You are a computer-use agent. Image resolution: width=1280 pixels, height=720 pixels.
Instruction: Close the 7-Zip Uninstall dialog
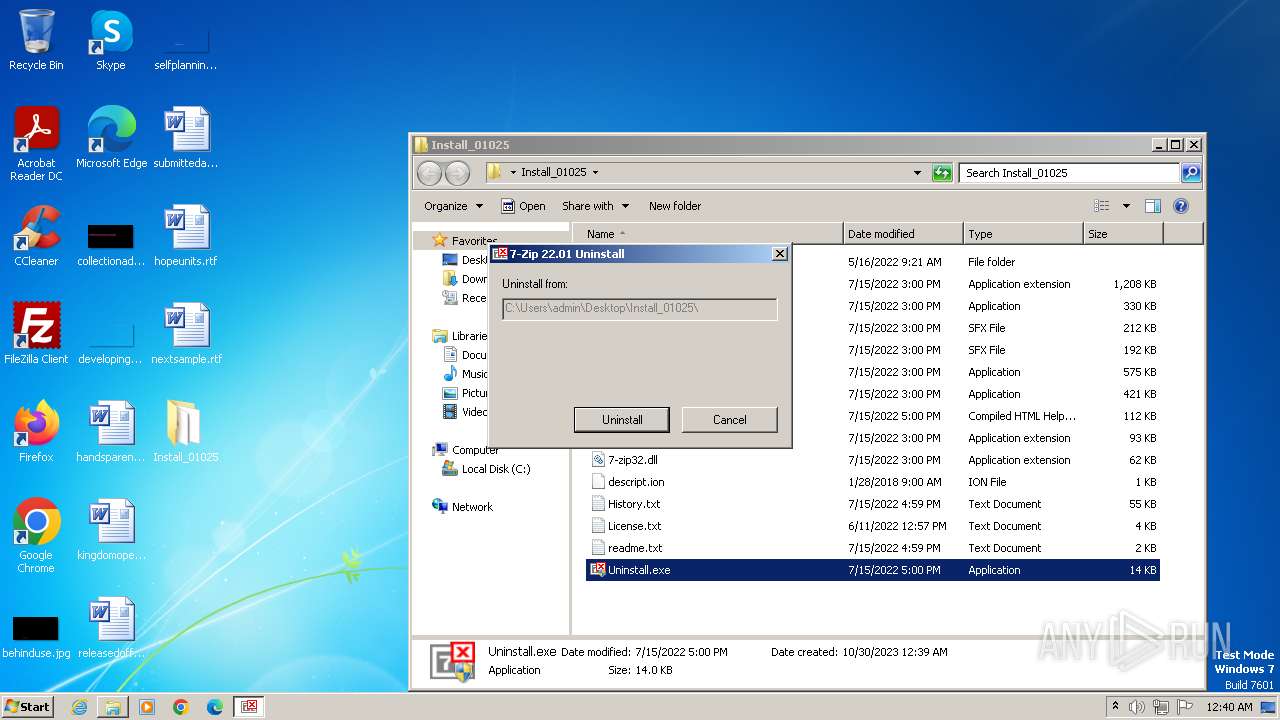coord(780,254)
